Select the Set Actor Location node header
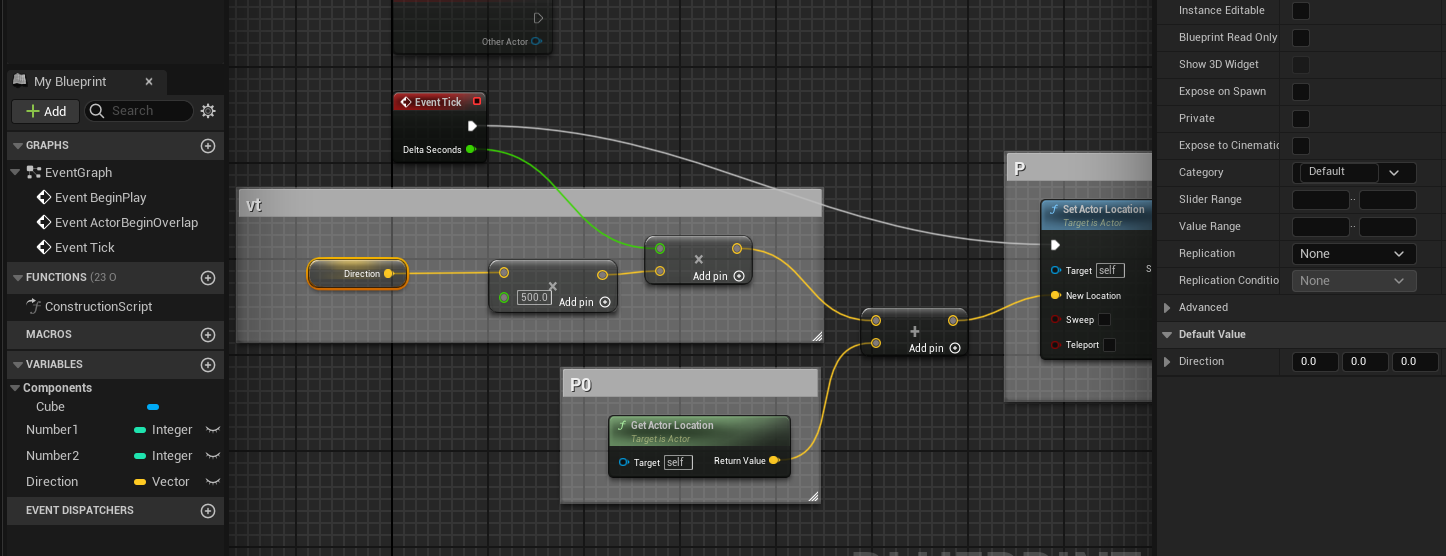This screenshot has height=556, width=1446. coord(1096,215)
